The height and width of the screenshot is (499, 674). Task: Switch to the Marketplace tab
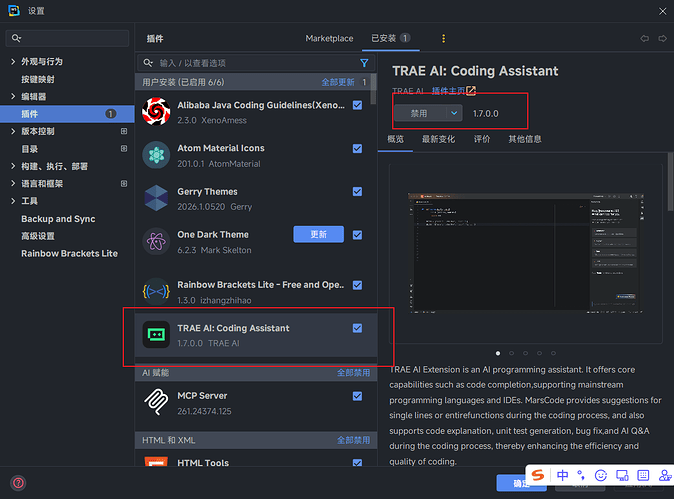(x=329, y=39)
